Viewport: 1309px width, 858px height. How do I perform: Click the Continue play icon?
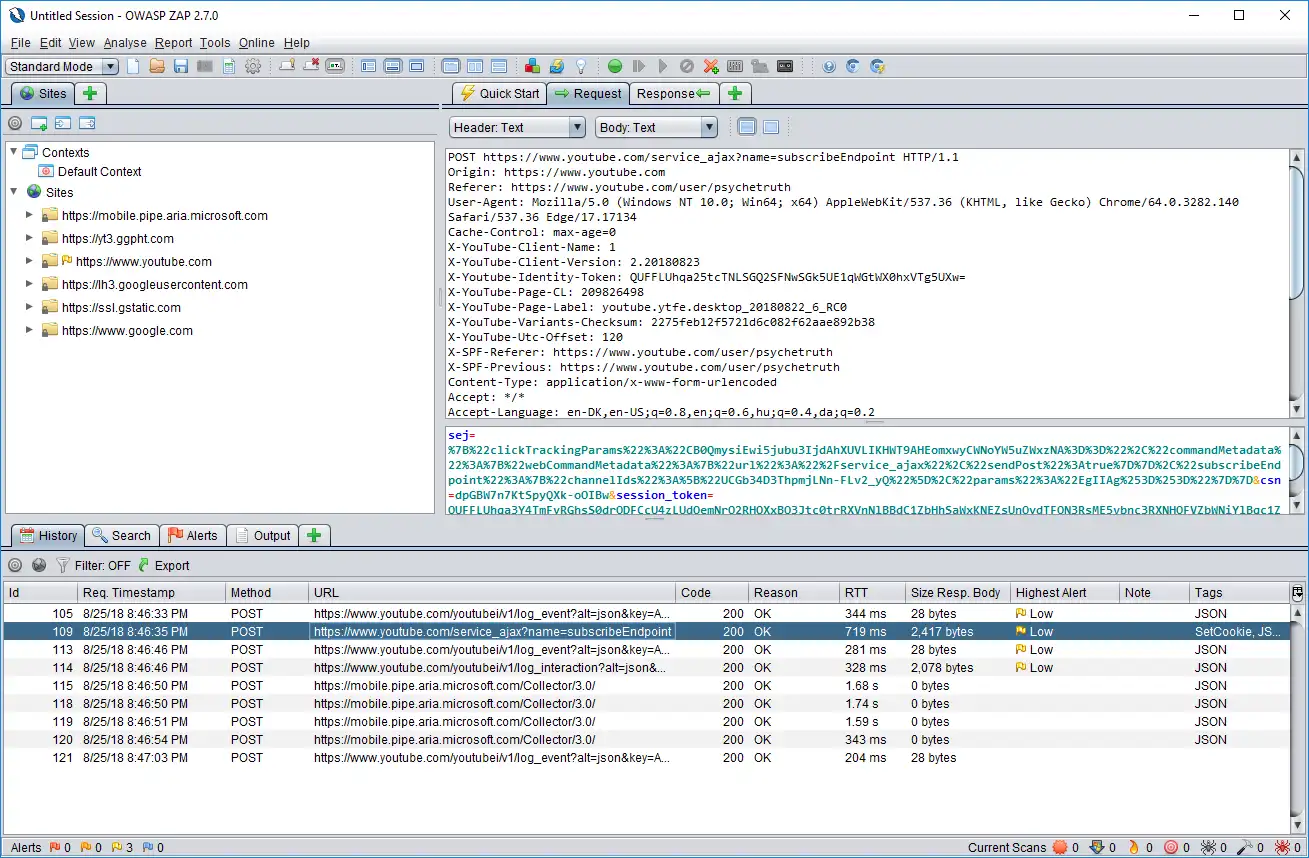pos(663,66)
